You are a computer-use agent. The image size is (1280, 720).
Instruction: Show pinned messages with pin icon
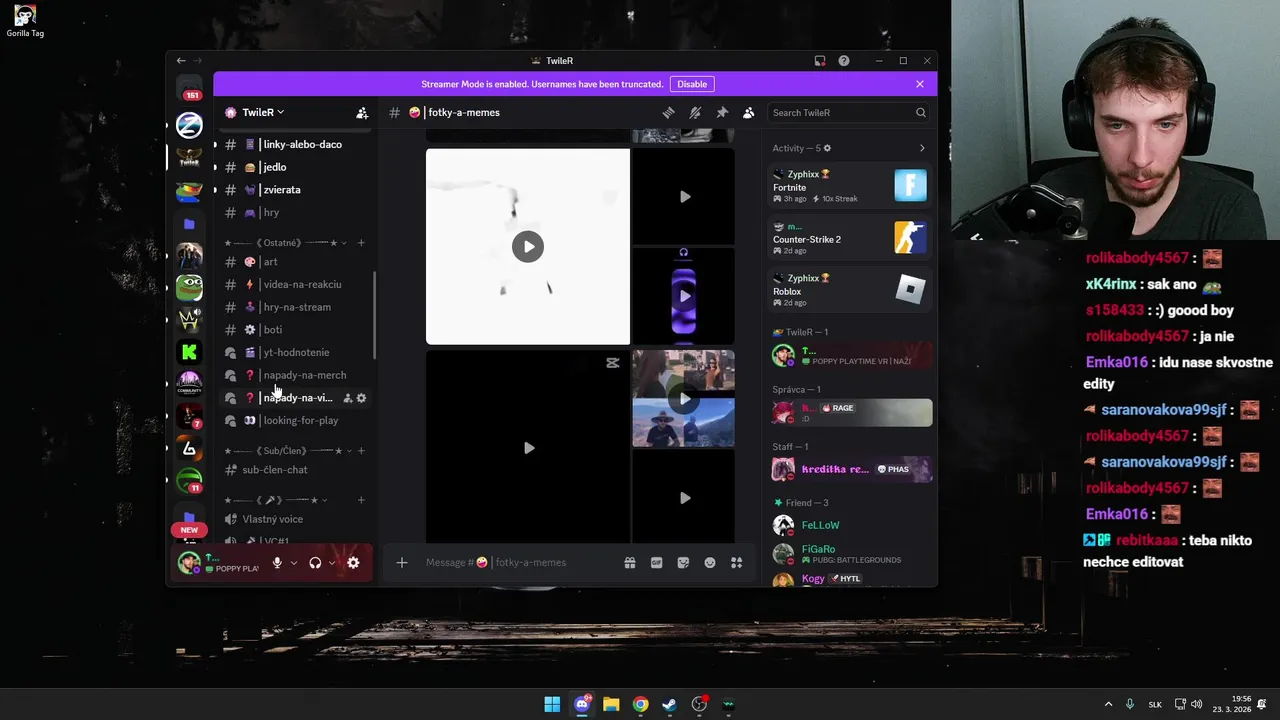pyautogui.click(x=722, y=113)
